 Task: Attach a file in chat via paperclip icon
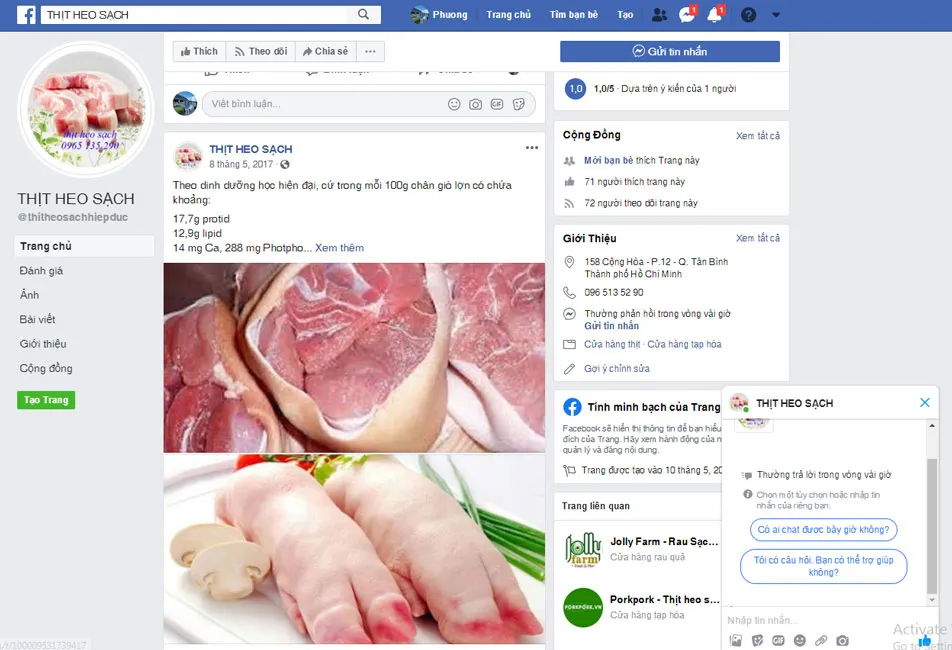coord(823,640)
